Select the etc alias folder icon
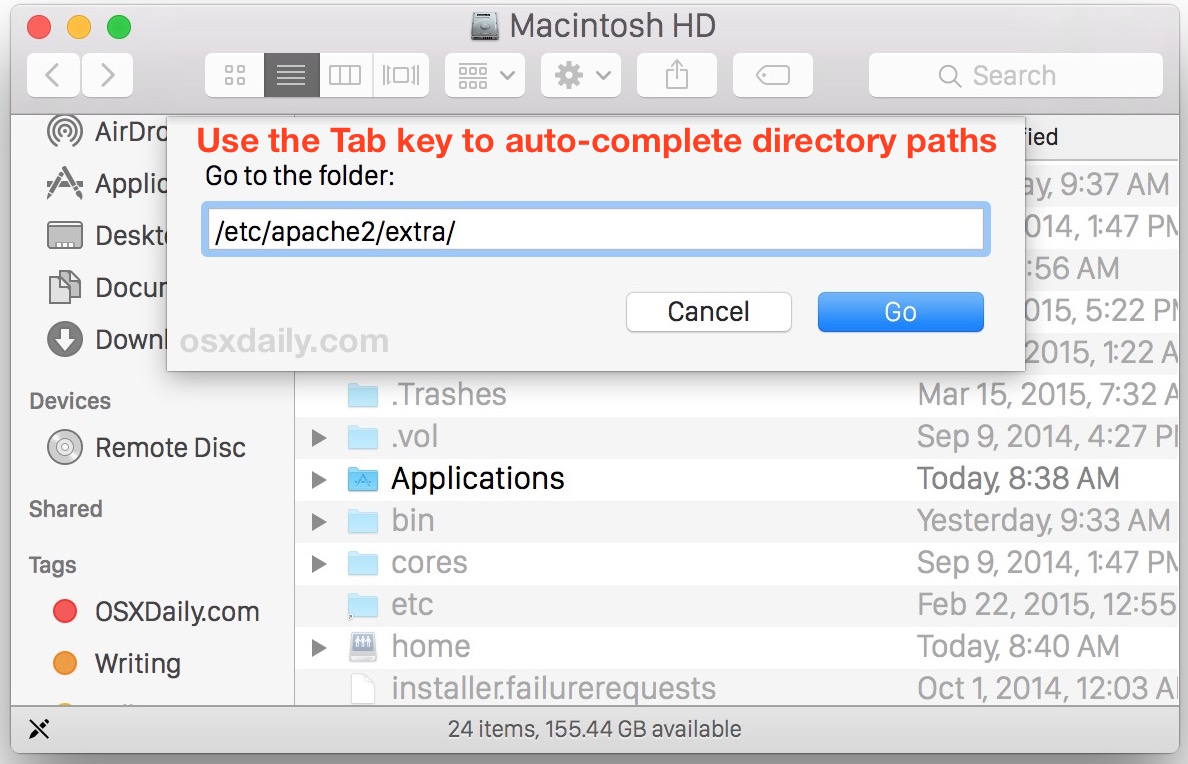Screen dimensions: 1188x764 click(x=363, y=606)
